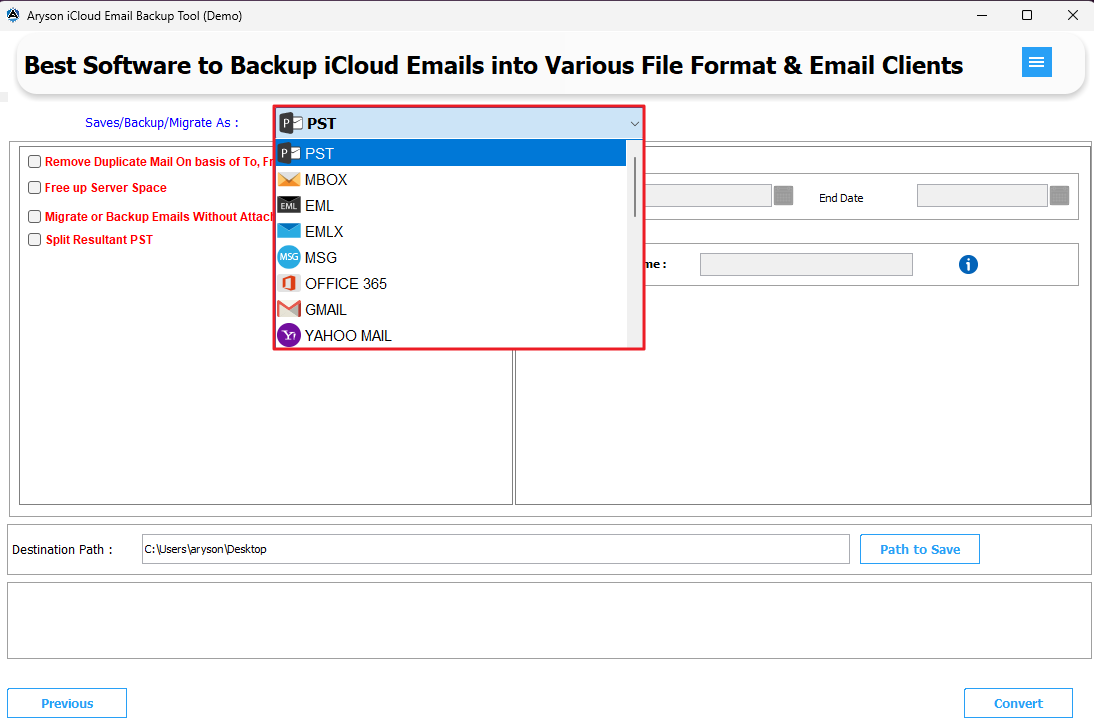Pick EML in the dropdown list
Image resolution: width=1094 pixels, height=718 pixels.
(451, 205)
